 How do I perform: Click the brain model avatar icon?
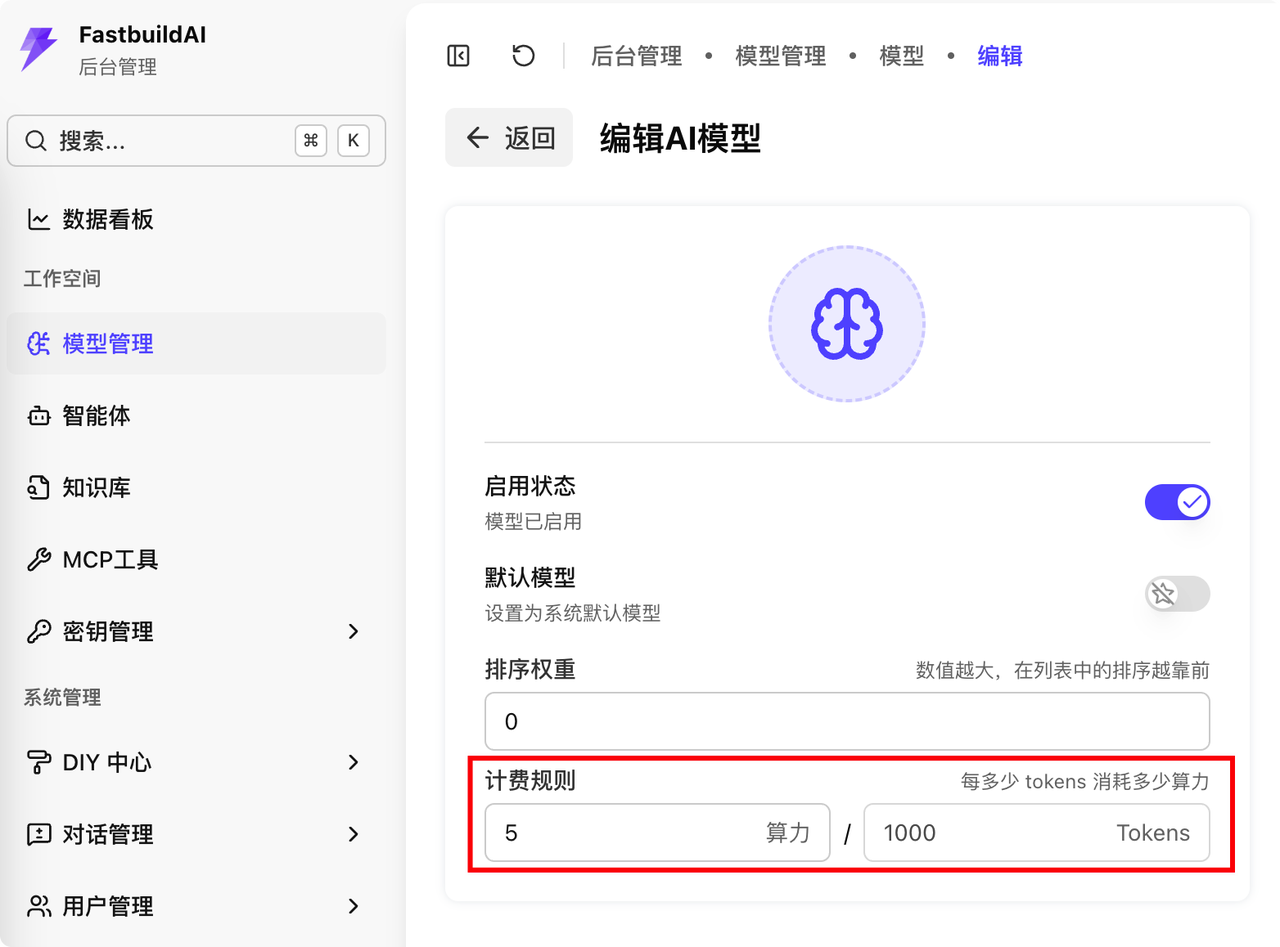pyautogui.click(x=847, y=323)
